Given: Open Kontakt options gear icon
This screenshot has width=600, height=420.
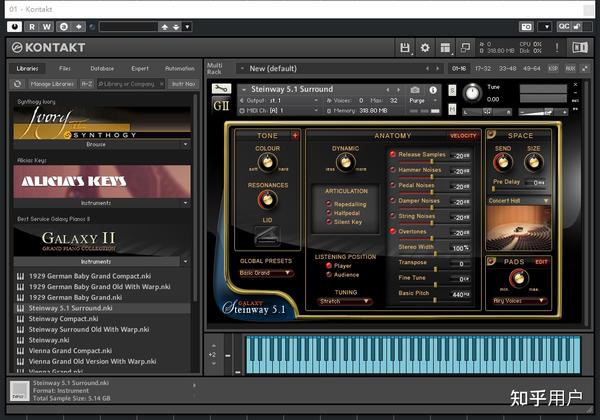Looking at the screenshot, I should tap(424, 47).
